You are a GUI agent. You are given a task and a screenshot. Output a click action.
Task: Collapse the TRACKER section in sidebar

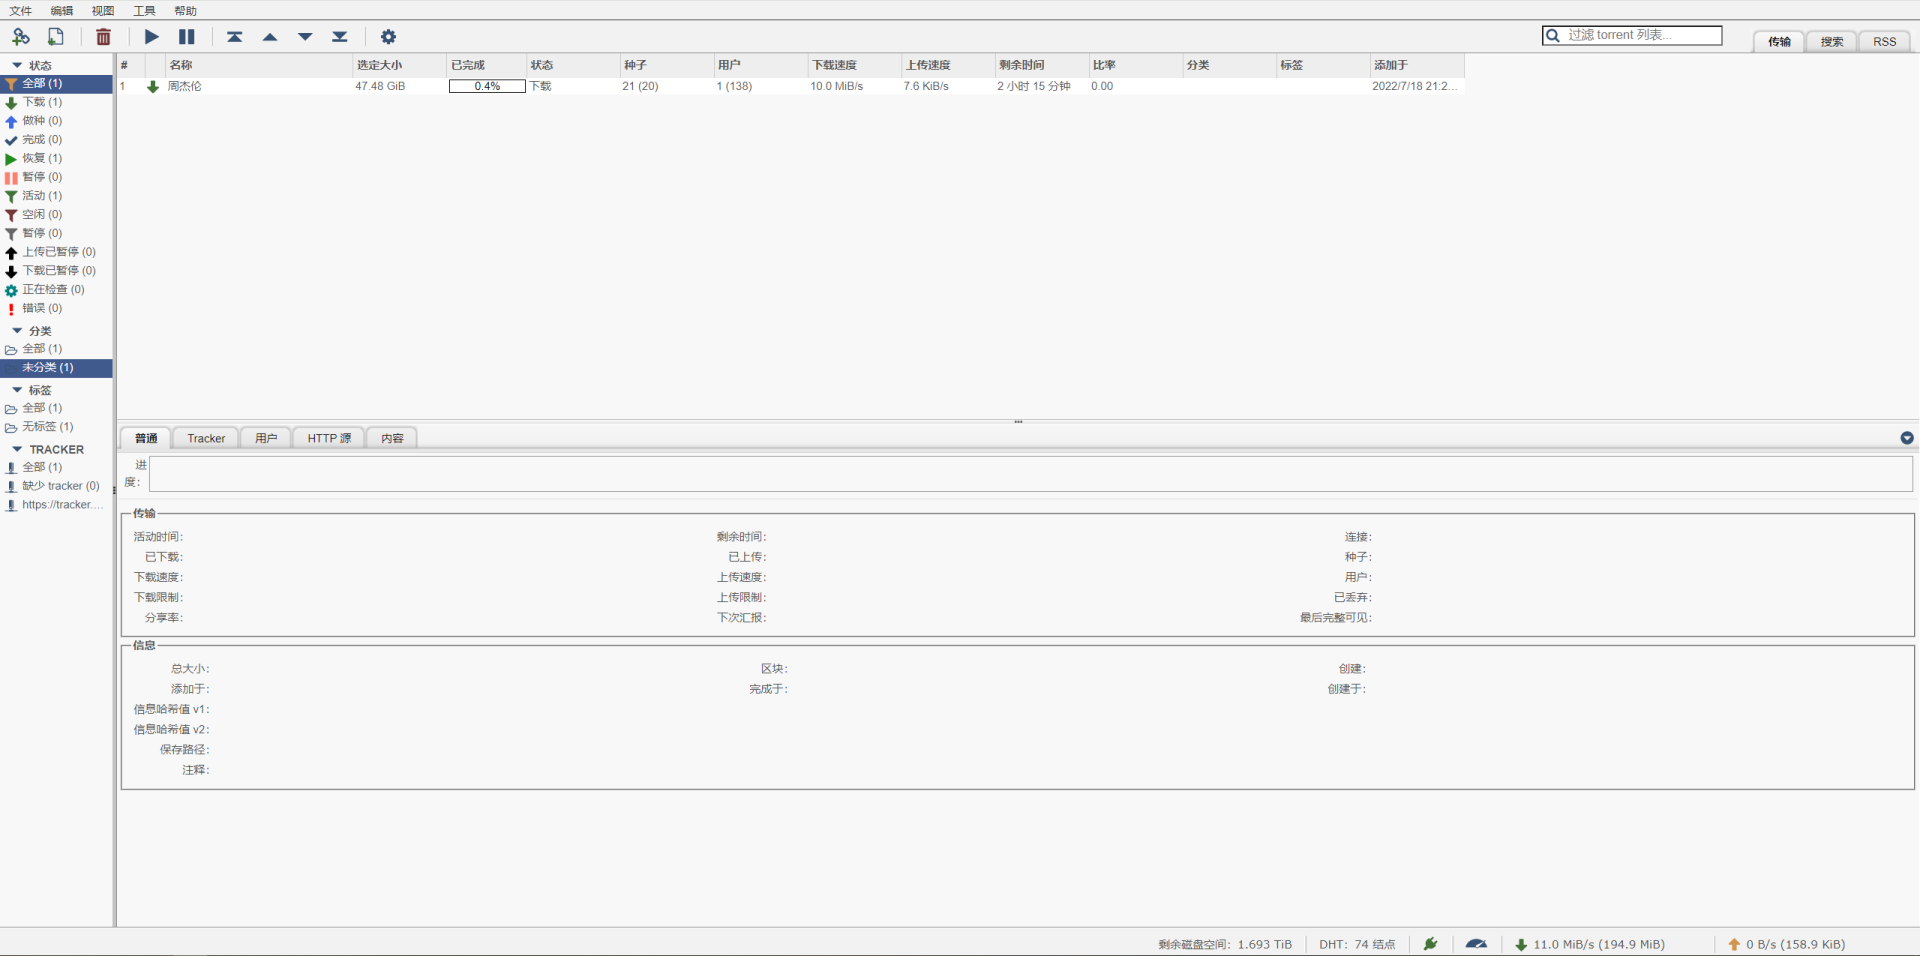pos(17,450)
